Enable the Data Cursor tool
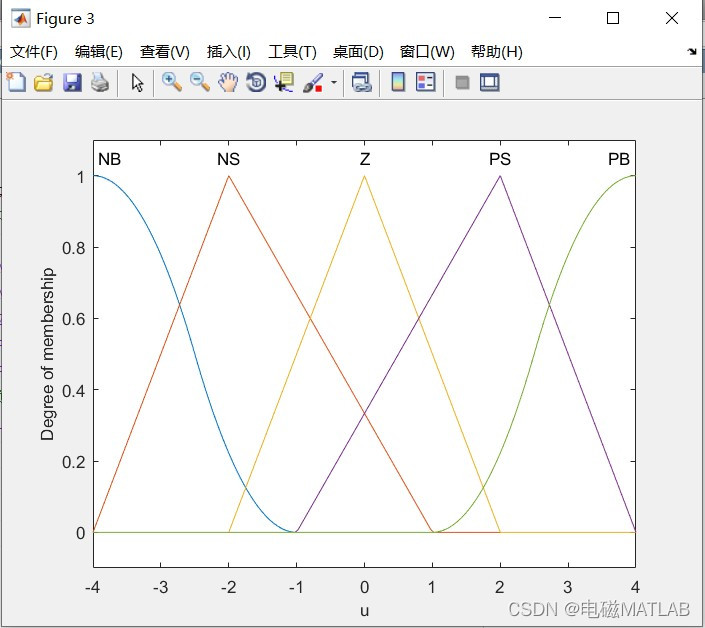This screenshot has width=705, height=628. 284,83
